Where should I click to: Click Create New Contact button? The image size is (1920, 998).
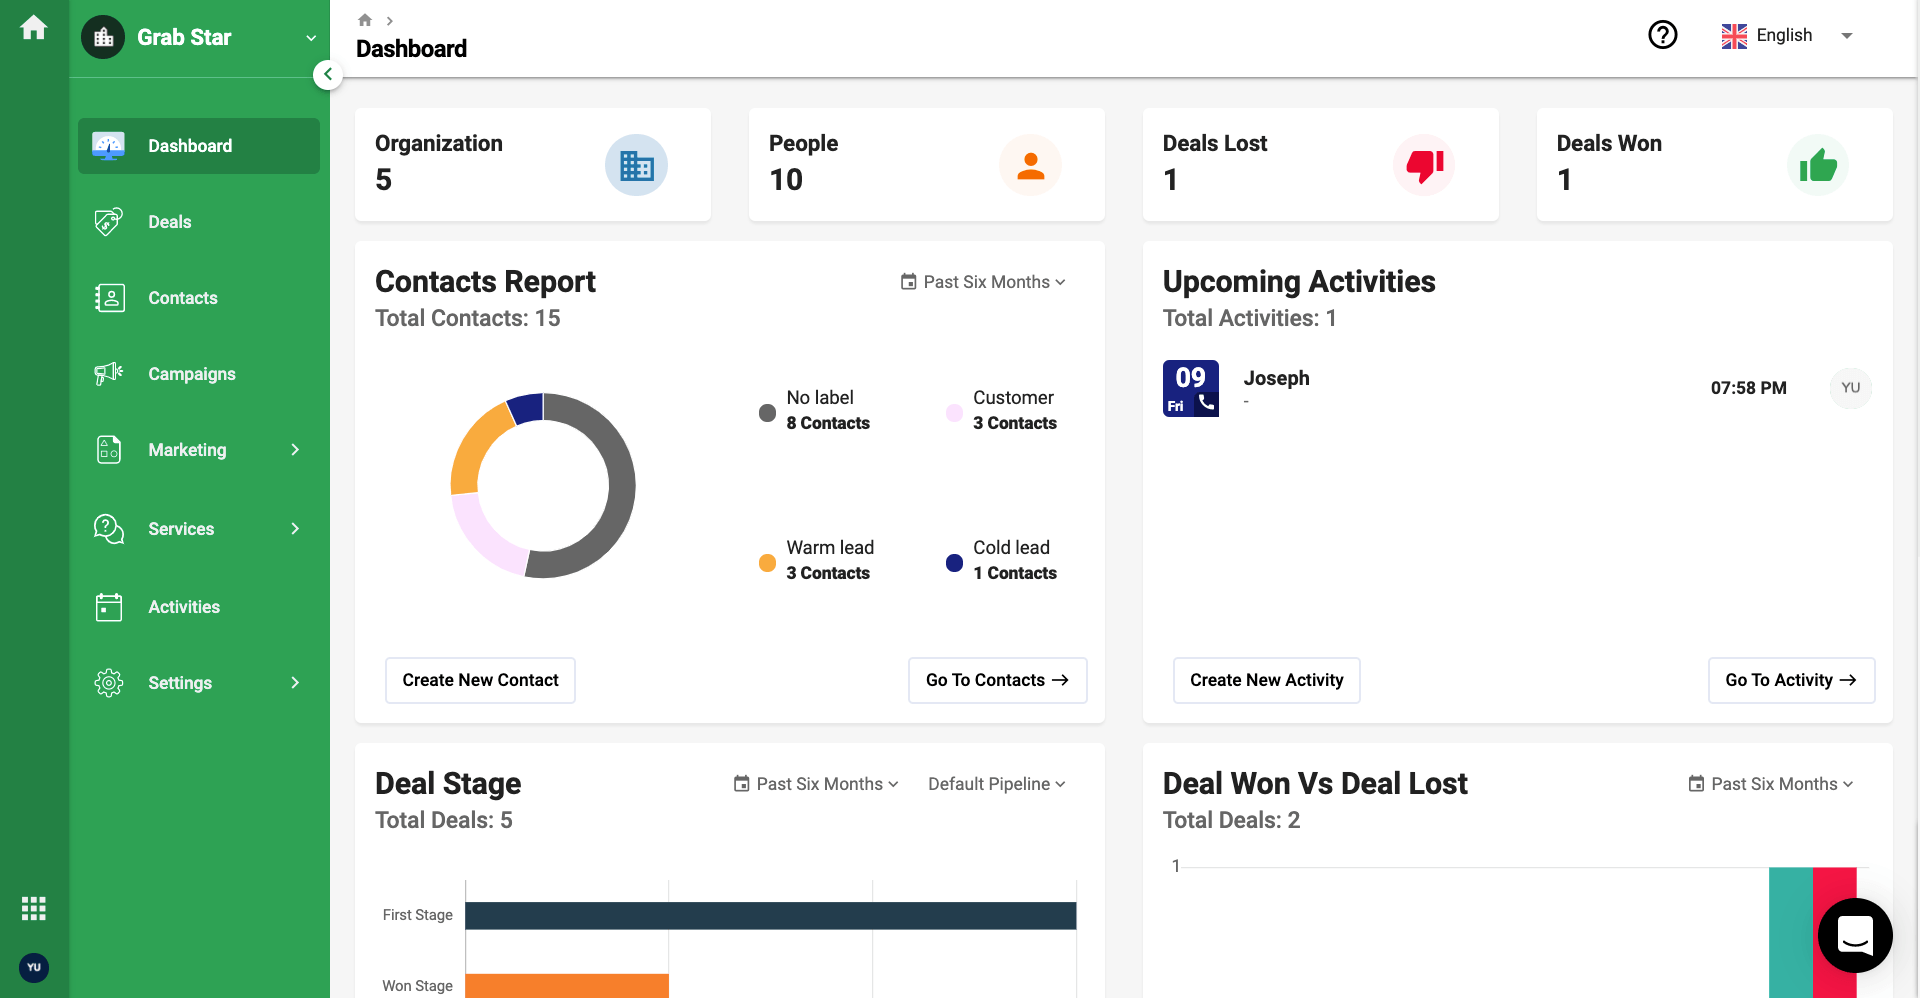480,680
